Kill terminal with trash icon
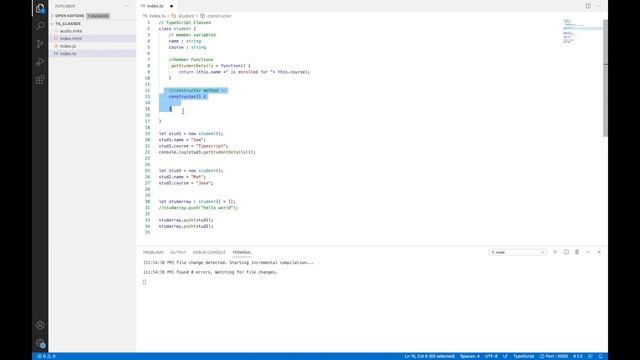The image size is (640, 360). coord(577,252)
